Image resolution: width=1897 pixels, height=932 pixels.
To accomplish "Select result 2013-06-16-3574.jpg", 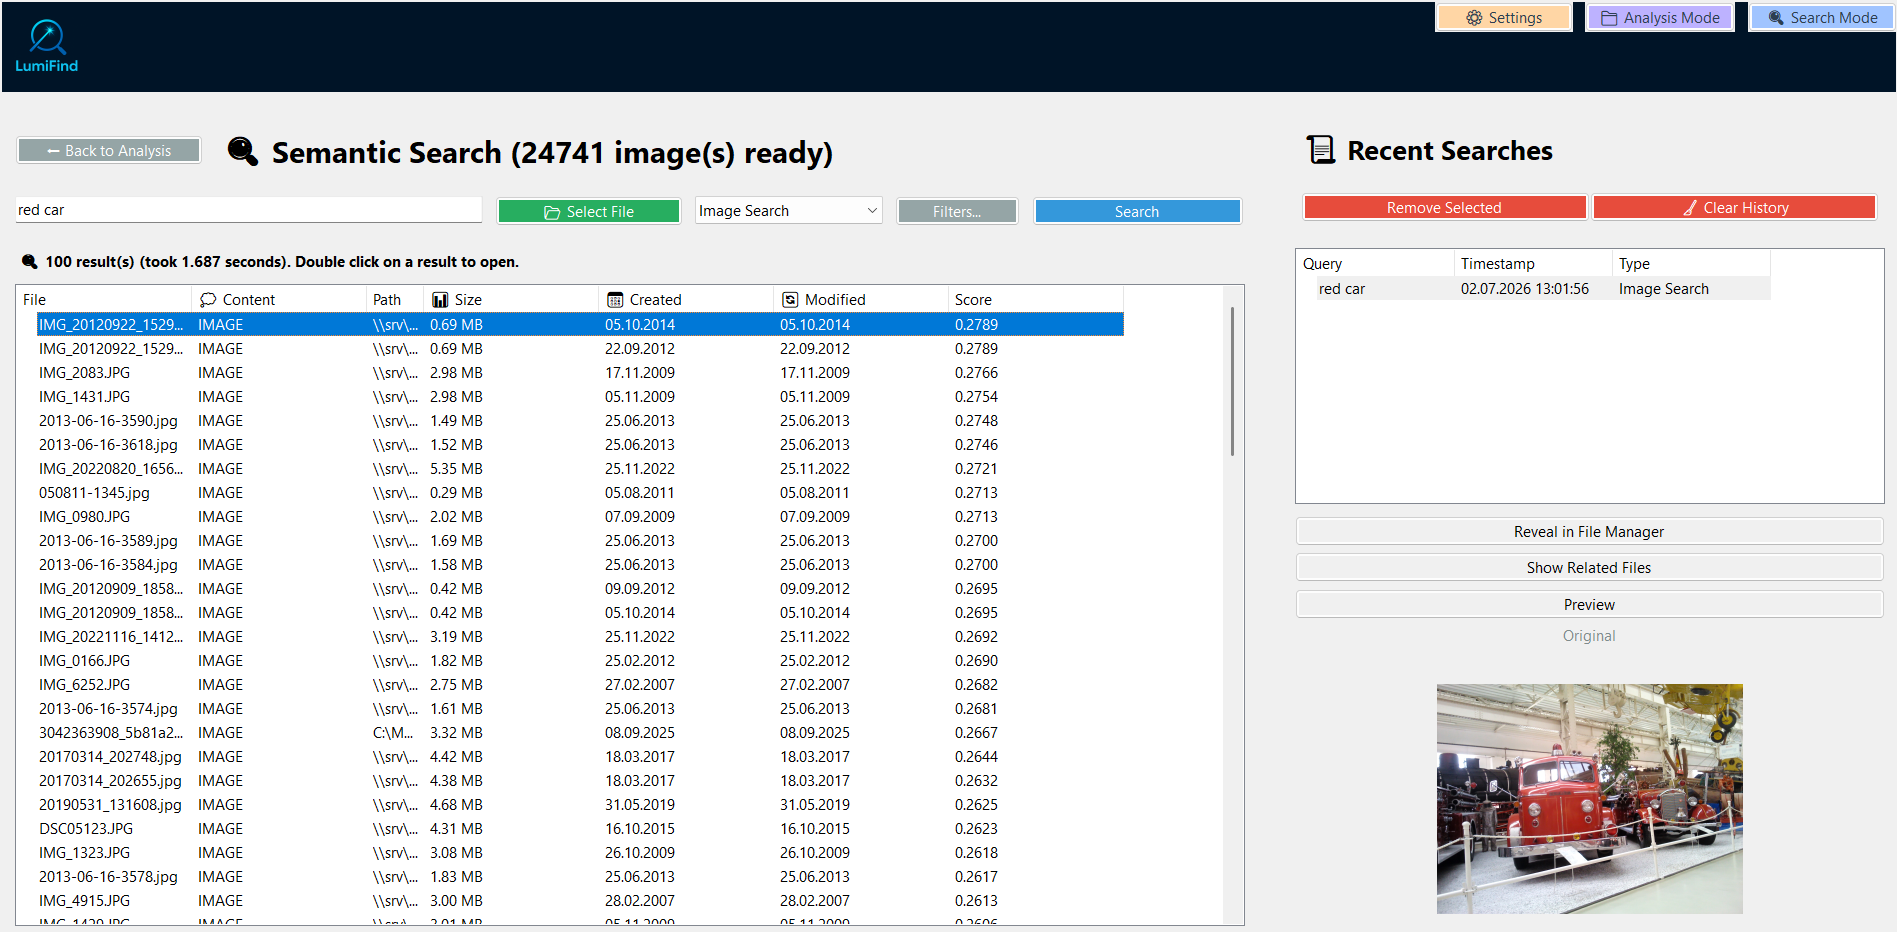I will 580,709.
